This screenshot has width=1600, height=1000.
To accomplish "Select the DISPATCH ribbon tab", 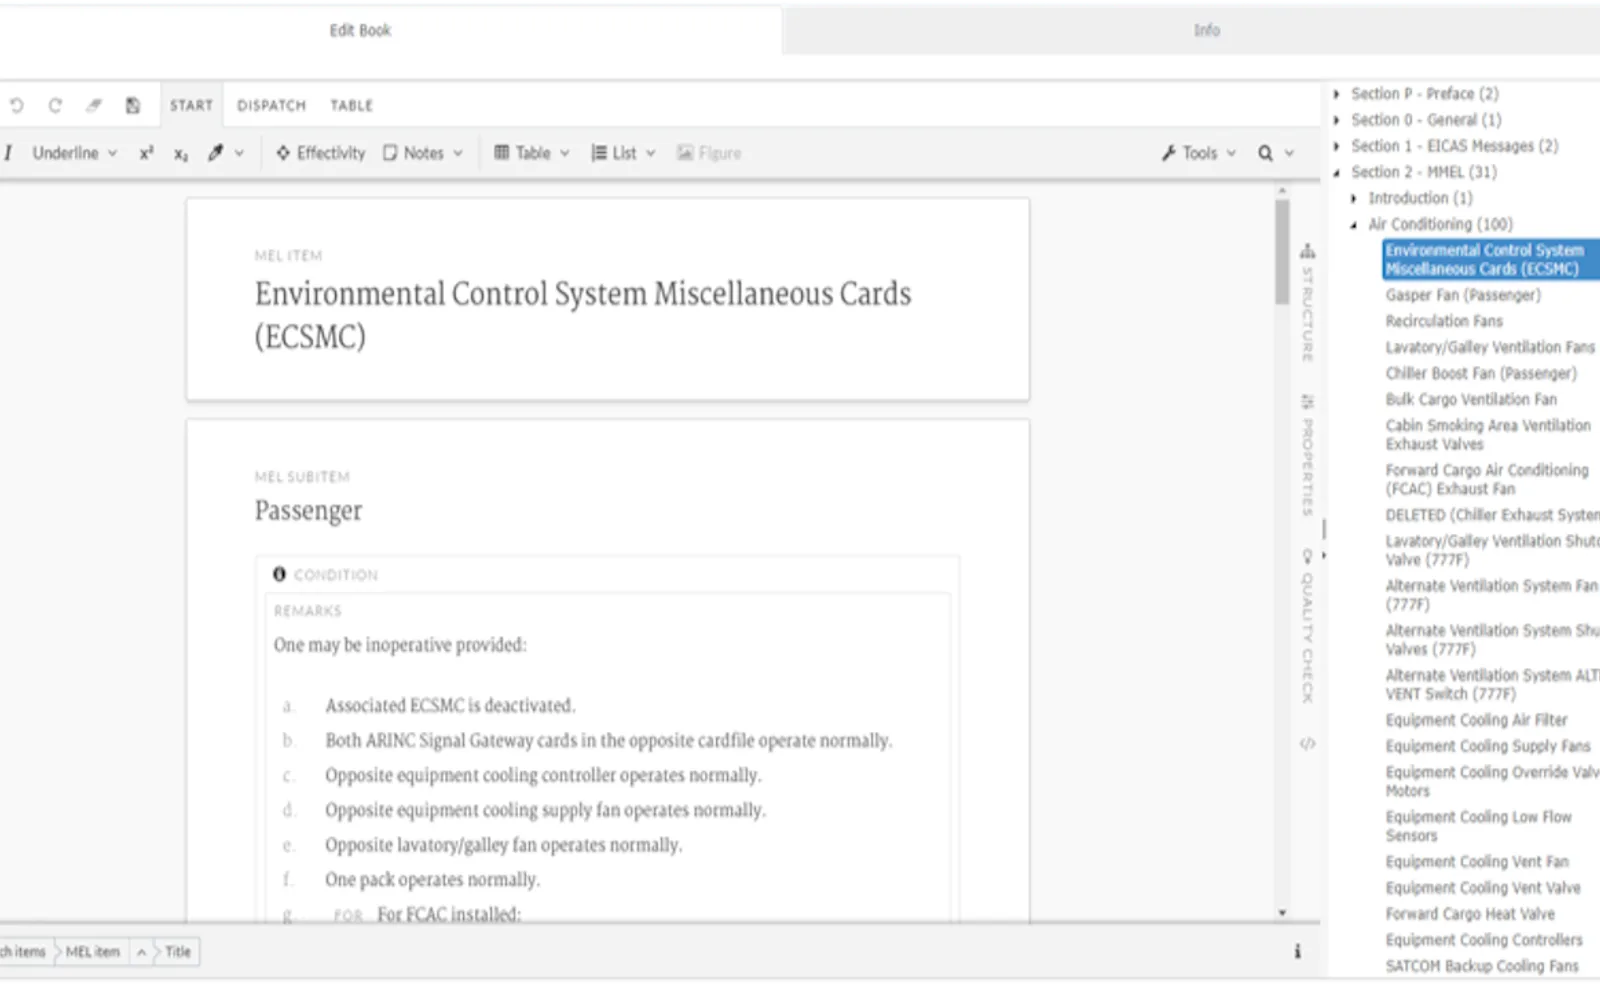I will tap(271, 105).
